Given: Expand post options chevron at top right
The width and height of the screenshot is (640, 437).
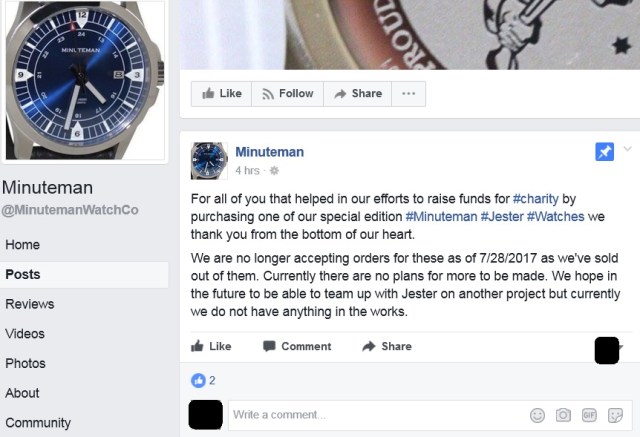Looking at the screenshot, I should click(x=627, y=149).
